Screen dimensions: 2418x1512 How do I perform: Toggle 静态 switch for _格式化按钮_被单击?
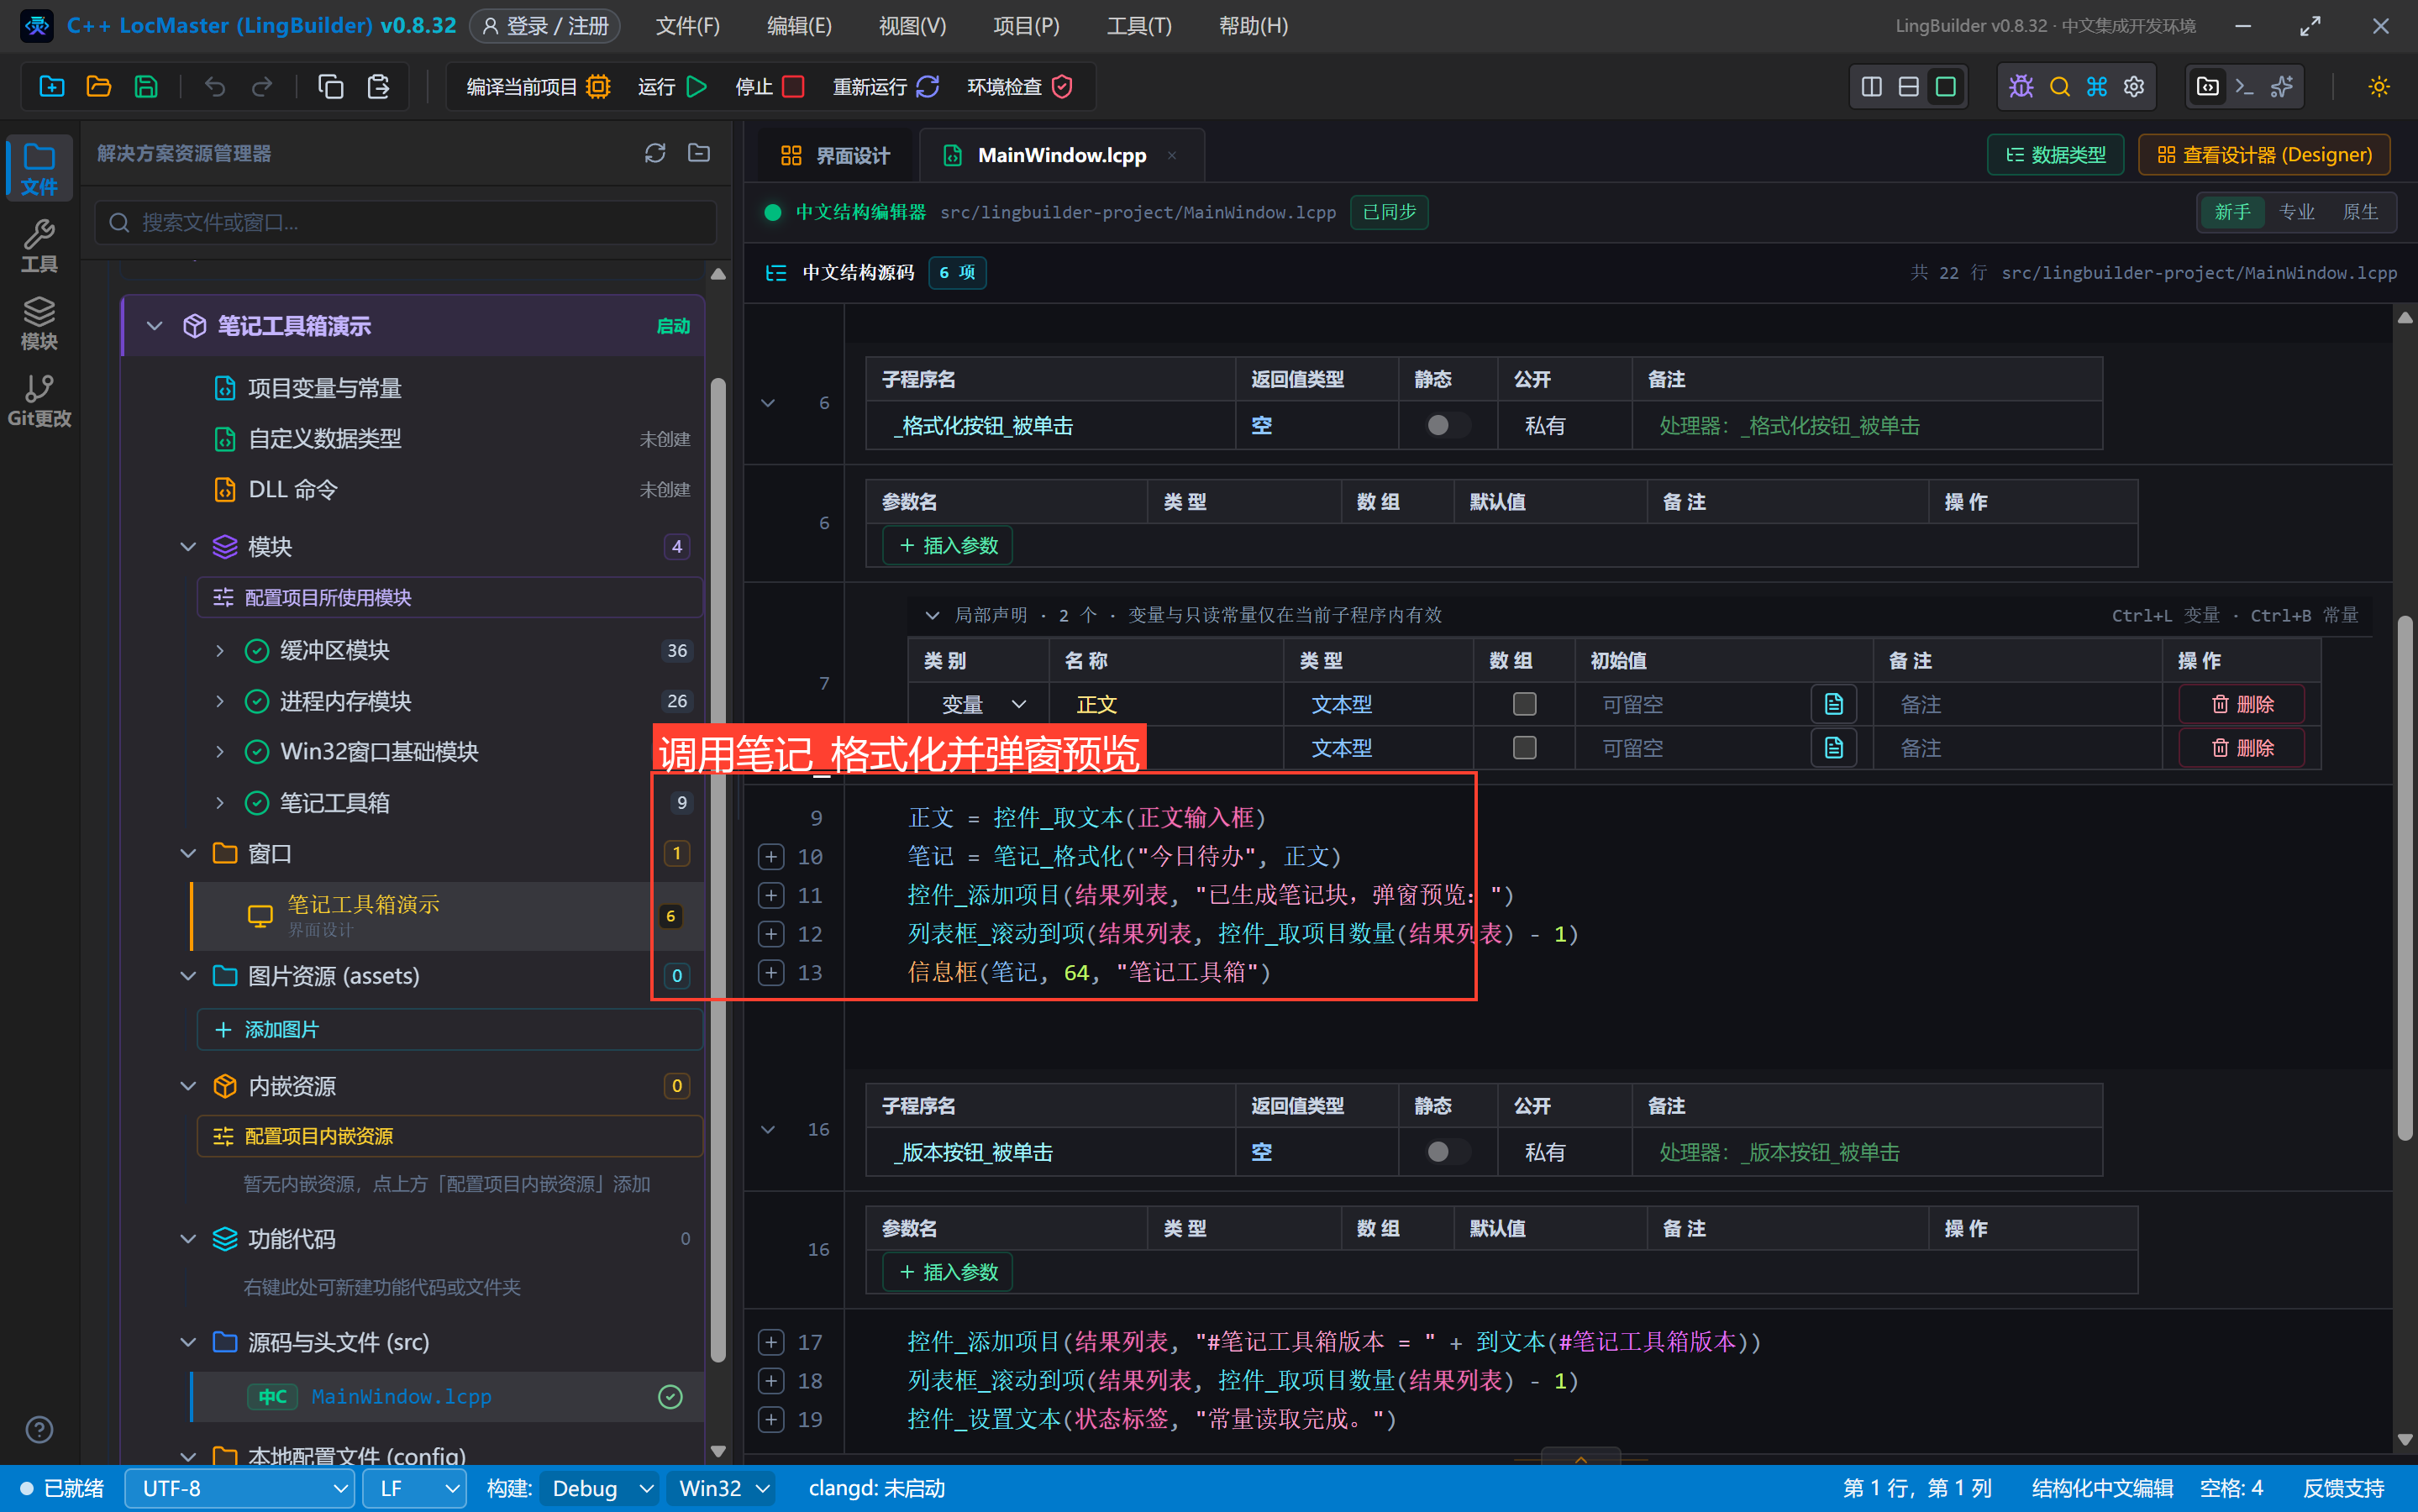point(1446,426)
